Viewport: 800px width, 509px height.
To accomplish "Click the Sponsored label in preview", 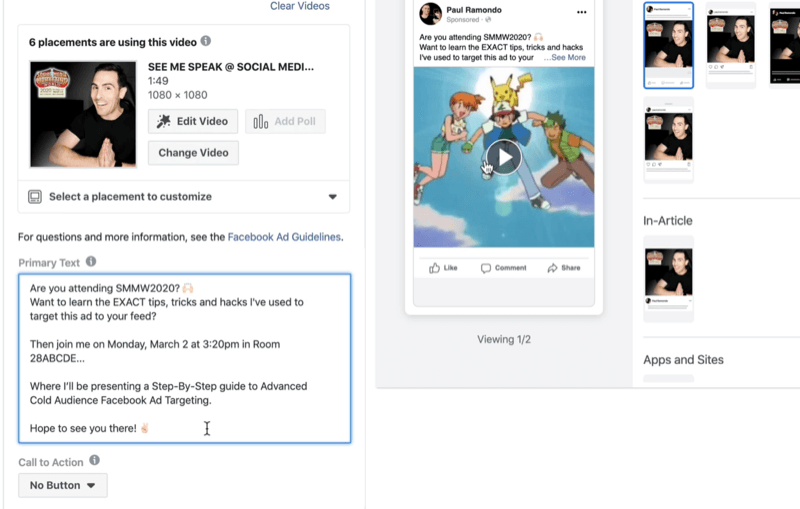I will 463,20.
